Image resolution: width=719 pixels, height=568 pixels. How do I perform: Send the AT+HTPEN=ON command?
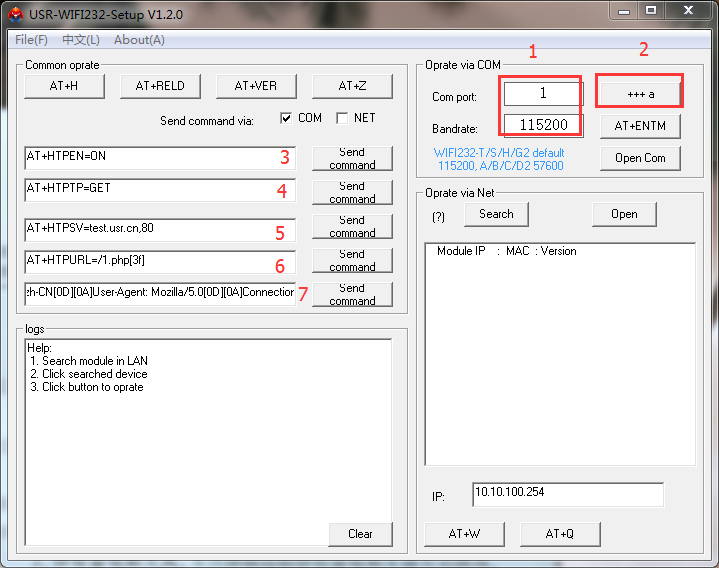coord(352,158)
